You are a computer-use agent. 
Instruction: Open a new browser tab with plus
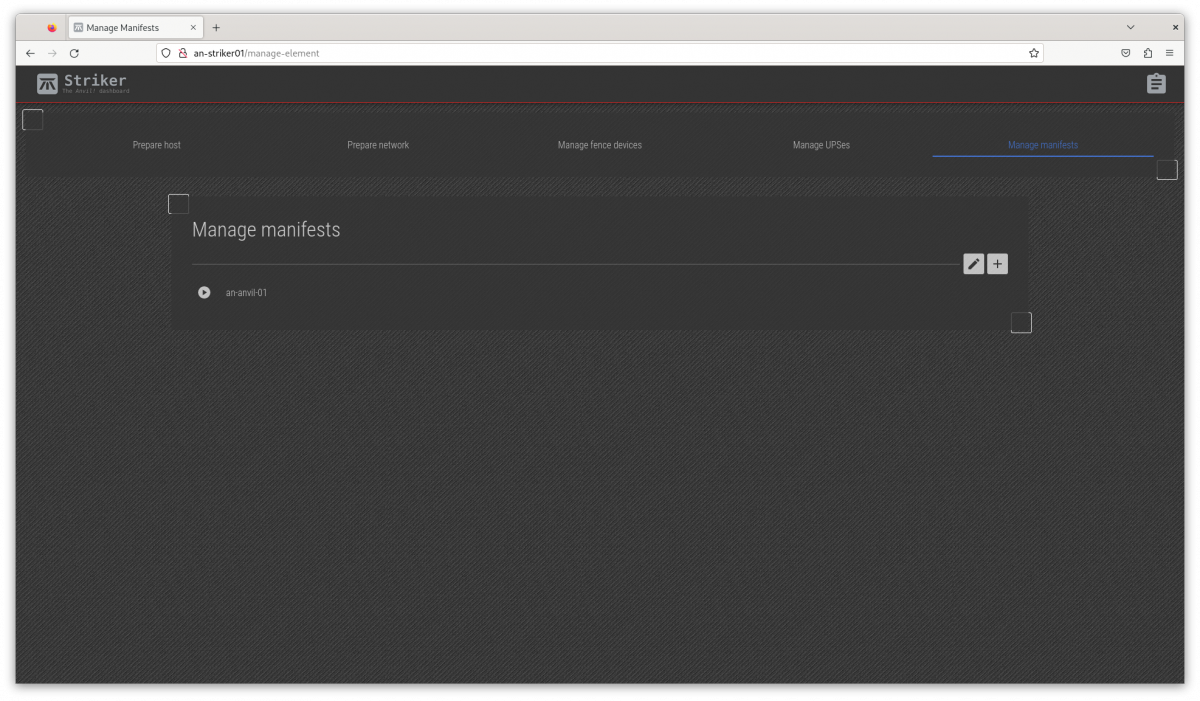pyautogui.click(x=216, y=28)
